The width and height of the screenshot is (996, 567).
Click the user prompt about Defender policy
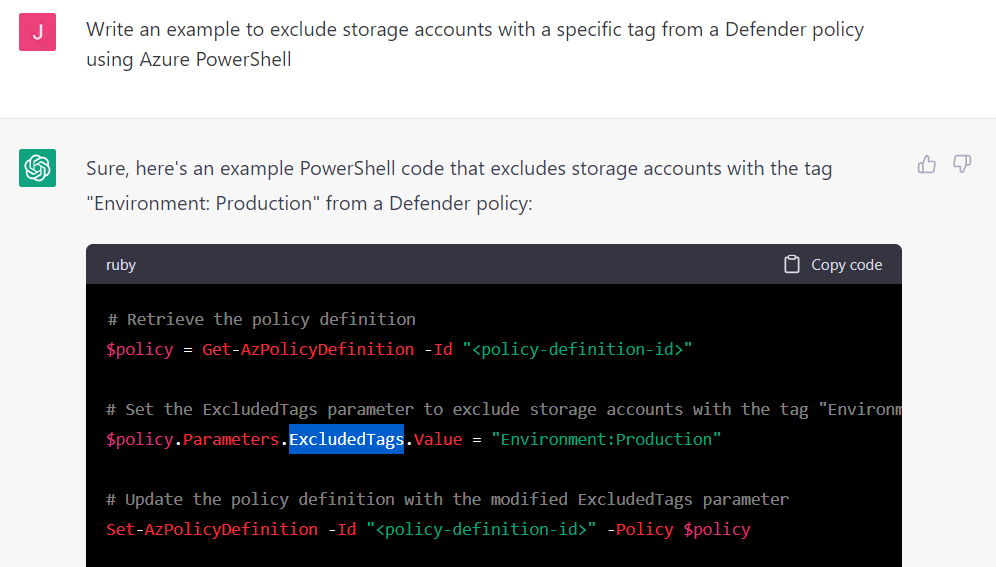pyautogui.click(x=474, y=44)
